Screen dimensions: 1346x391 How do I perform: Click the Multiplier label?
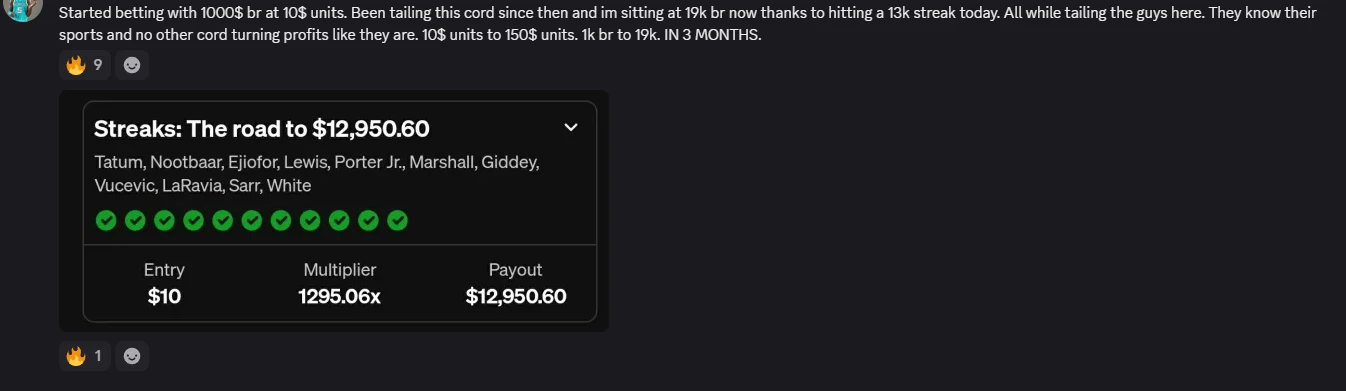click(340, 270)
